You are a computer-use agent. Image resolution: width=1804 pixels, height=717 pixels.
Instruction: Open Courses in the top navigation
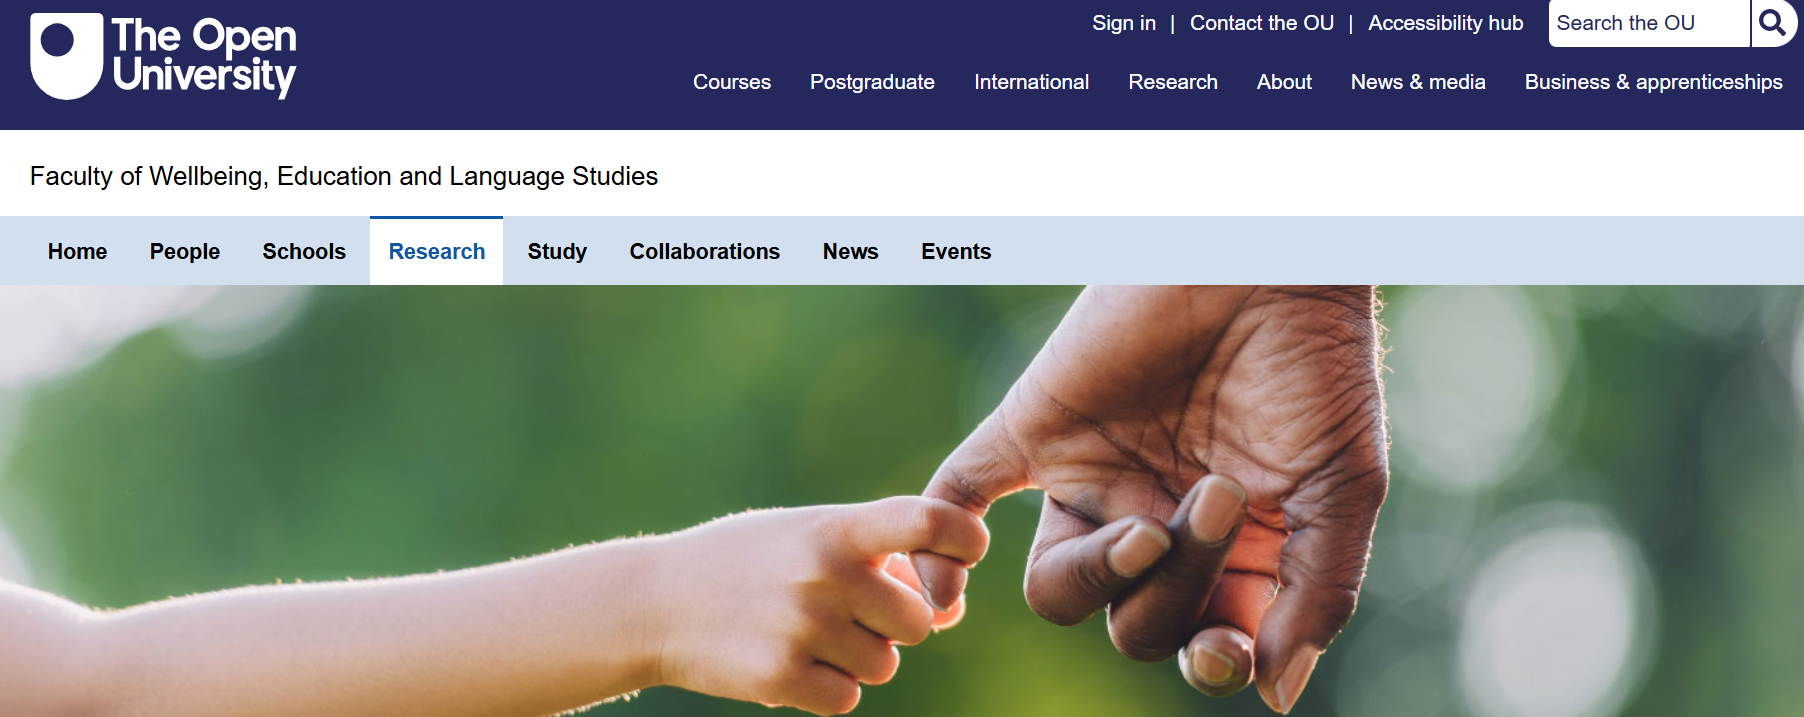(731, 82)
